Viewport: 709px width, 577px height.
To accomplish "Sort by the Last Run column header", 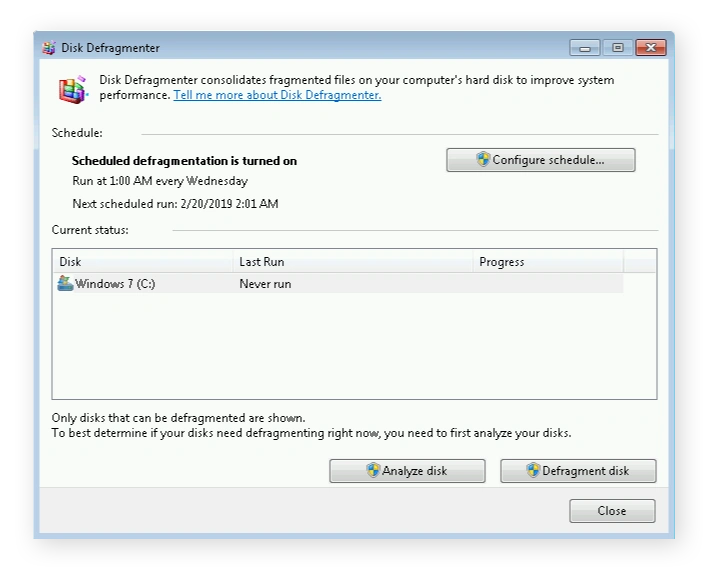I will coord(353,262).
